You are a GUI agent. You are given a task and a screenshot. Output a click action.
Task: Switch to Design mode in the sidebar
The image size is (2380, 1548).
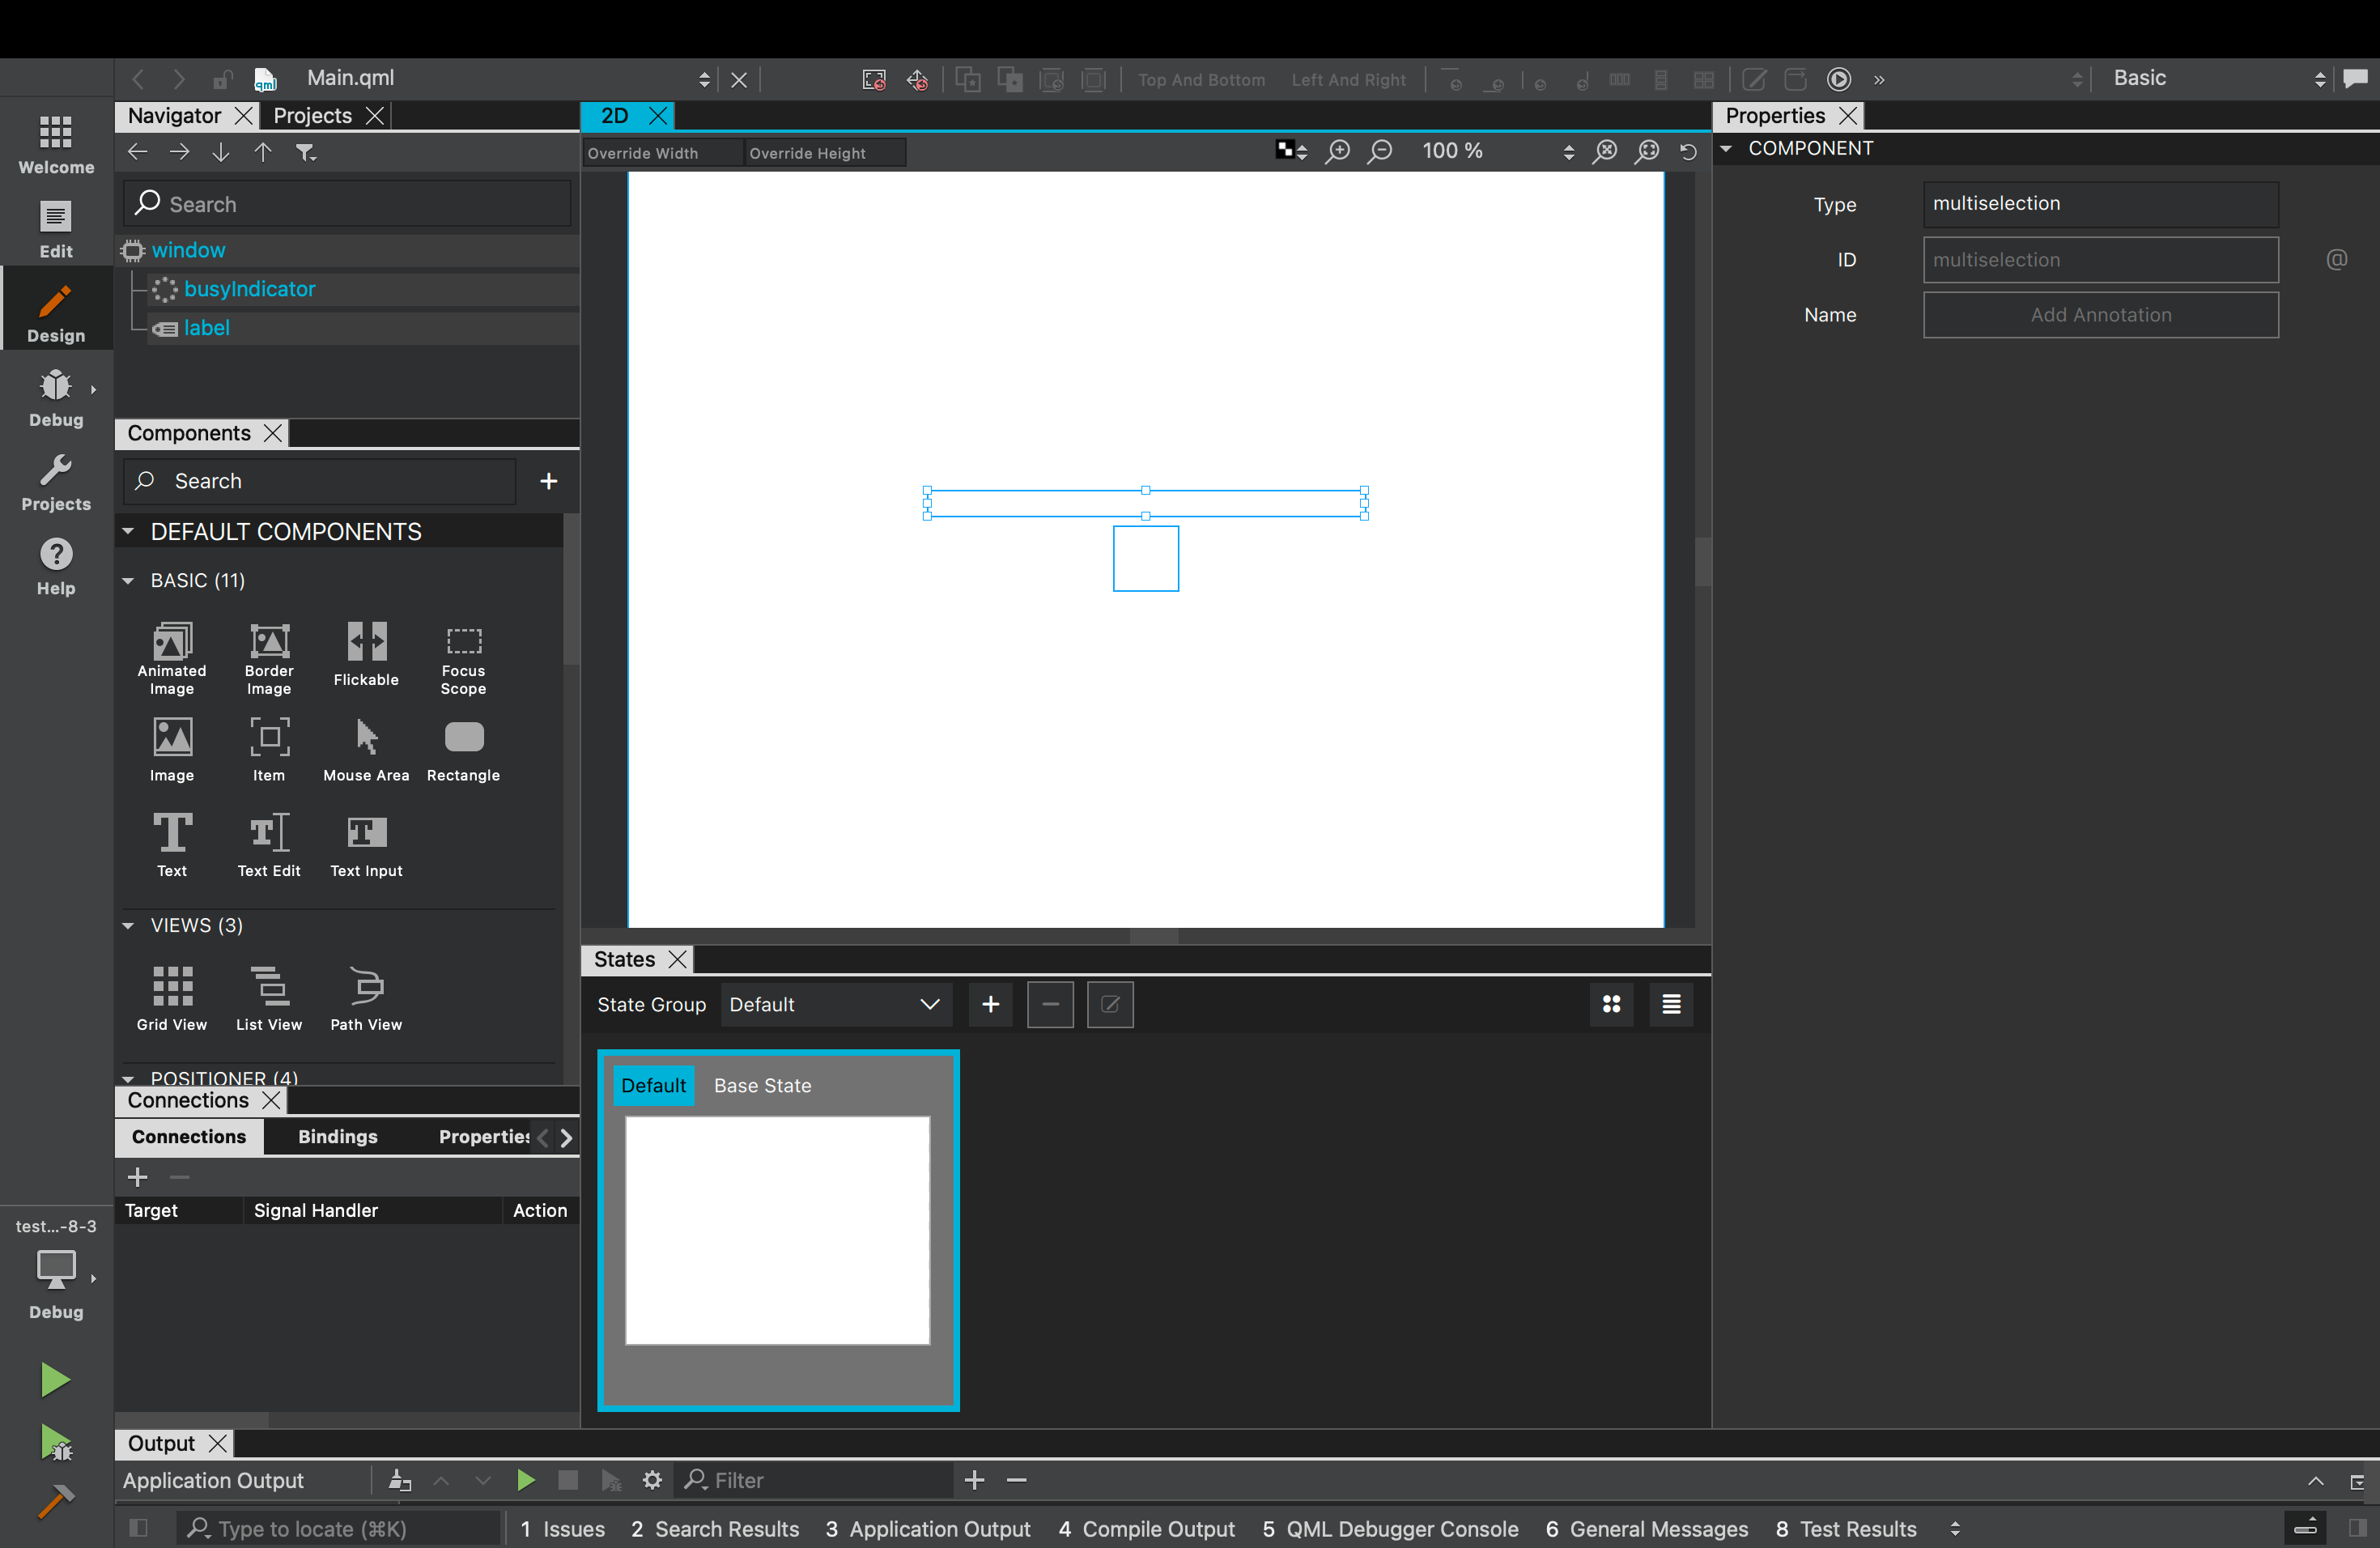[x=55, y=308]
